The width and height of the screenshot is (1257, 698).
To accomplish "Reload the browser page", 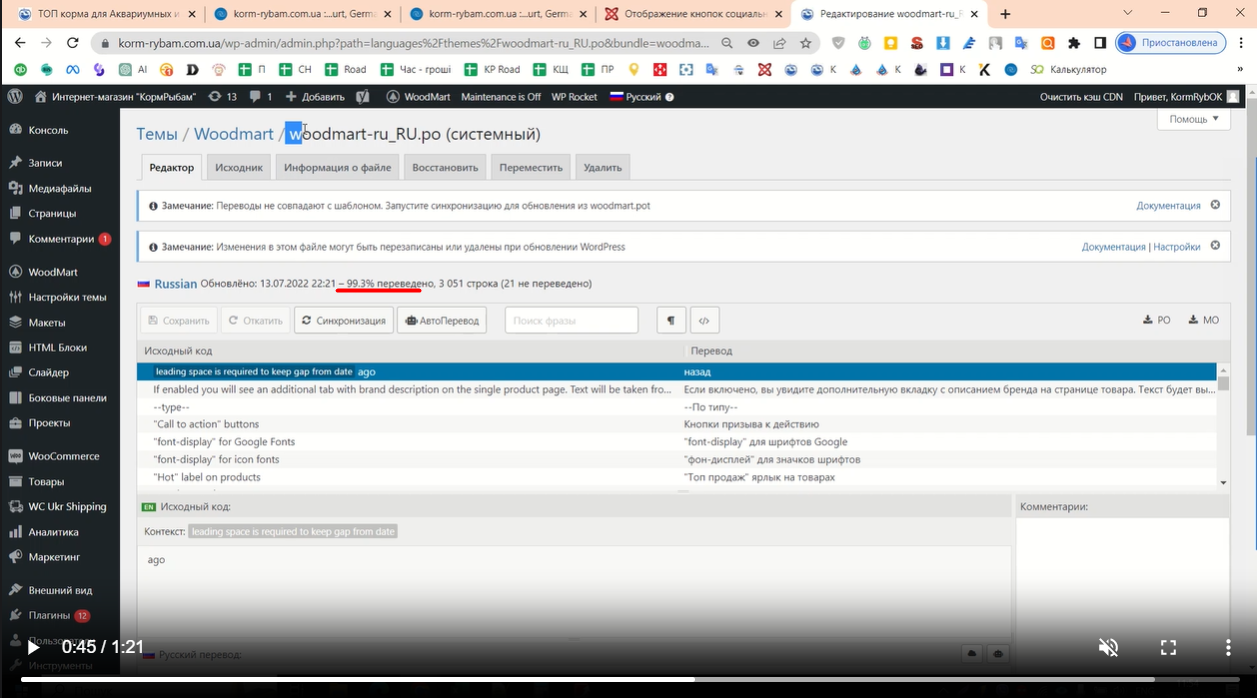I will (72, 43).
